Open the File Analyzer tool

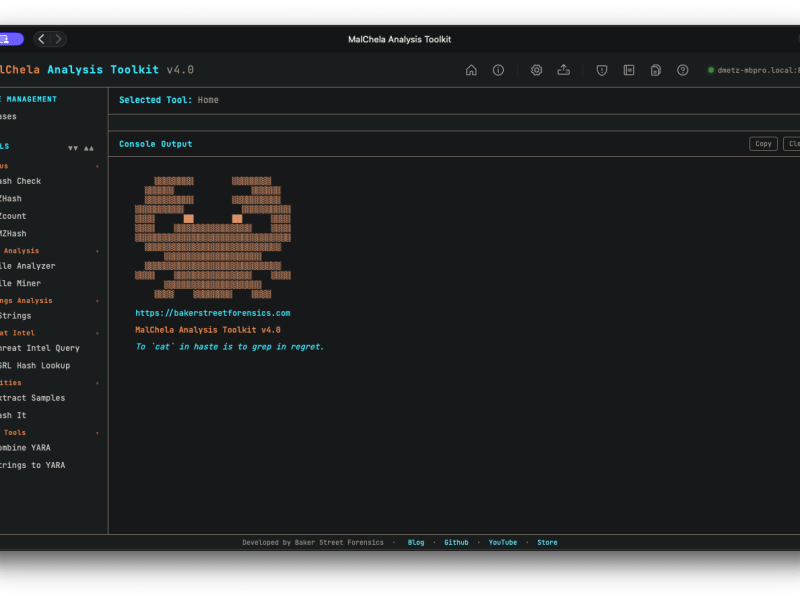[x=28, y=266]
